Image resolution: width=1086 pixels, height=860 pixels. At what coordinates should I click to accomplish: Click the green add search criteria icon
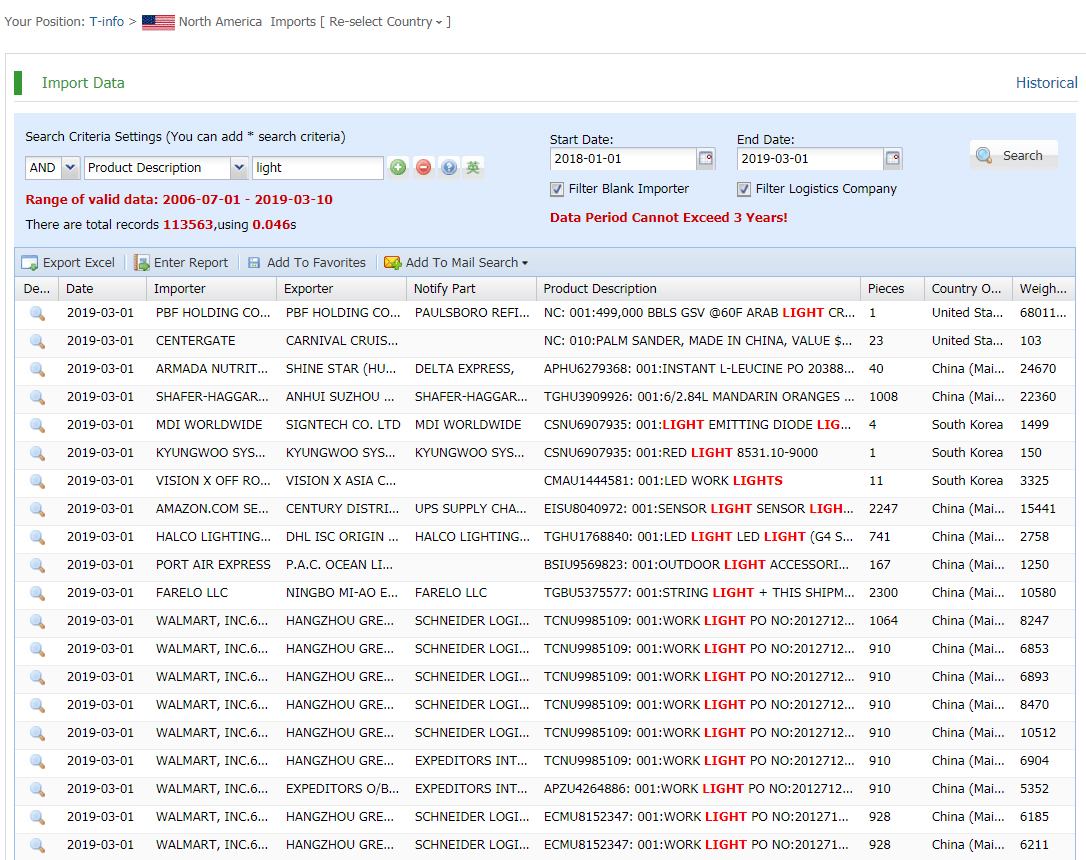pyautogui.click(x=398, y=168)
